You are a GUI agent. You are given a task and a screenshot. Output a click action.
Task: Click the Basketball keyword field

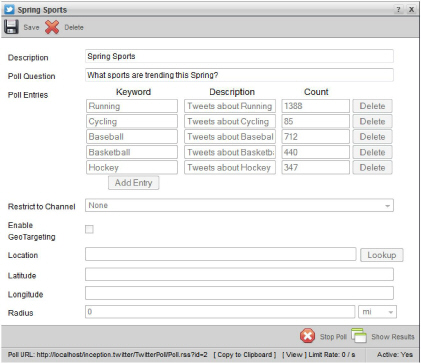132,152
